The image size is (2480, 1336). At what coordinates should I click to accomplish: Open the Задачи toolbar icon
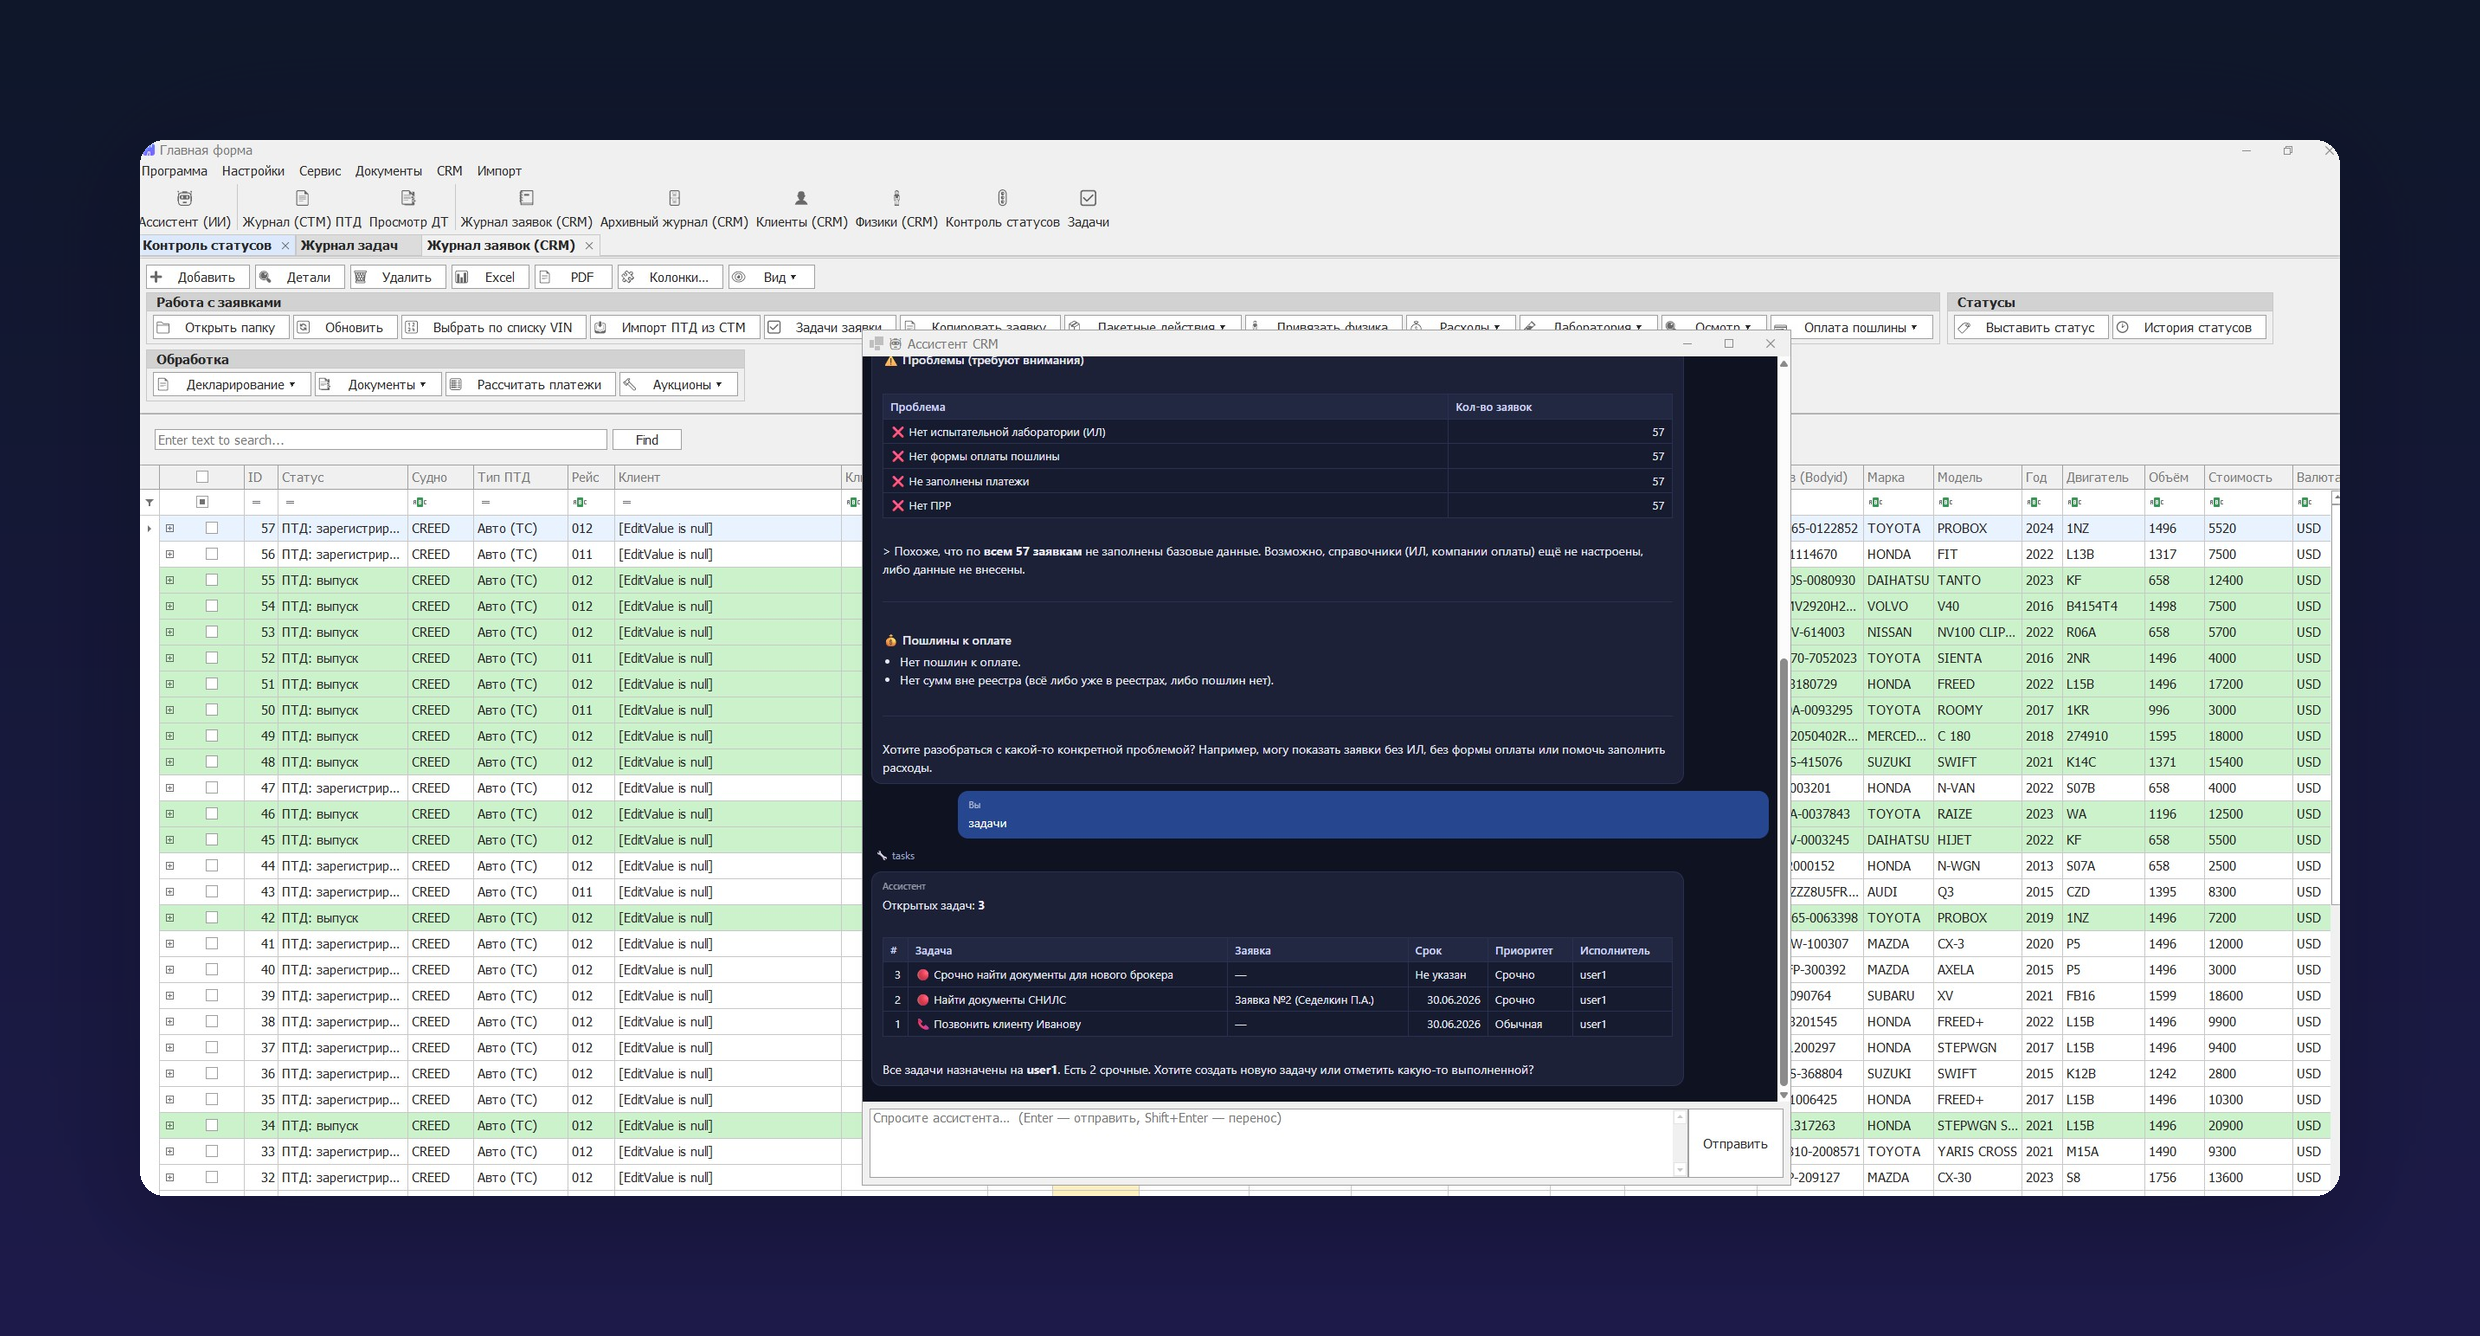1088,209
